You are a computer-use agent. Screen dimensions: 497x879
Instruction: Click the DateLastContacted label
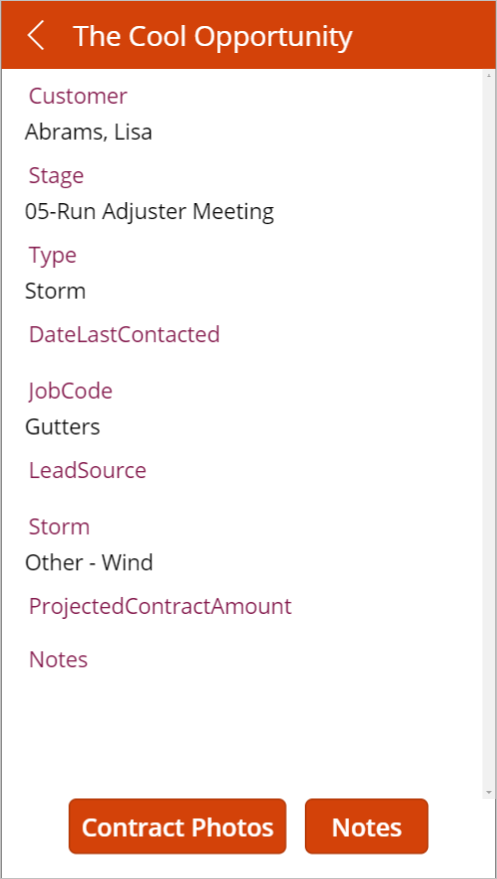click(124, 335)
